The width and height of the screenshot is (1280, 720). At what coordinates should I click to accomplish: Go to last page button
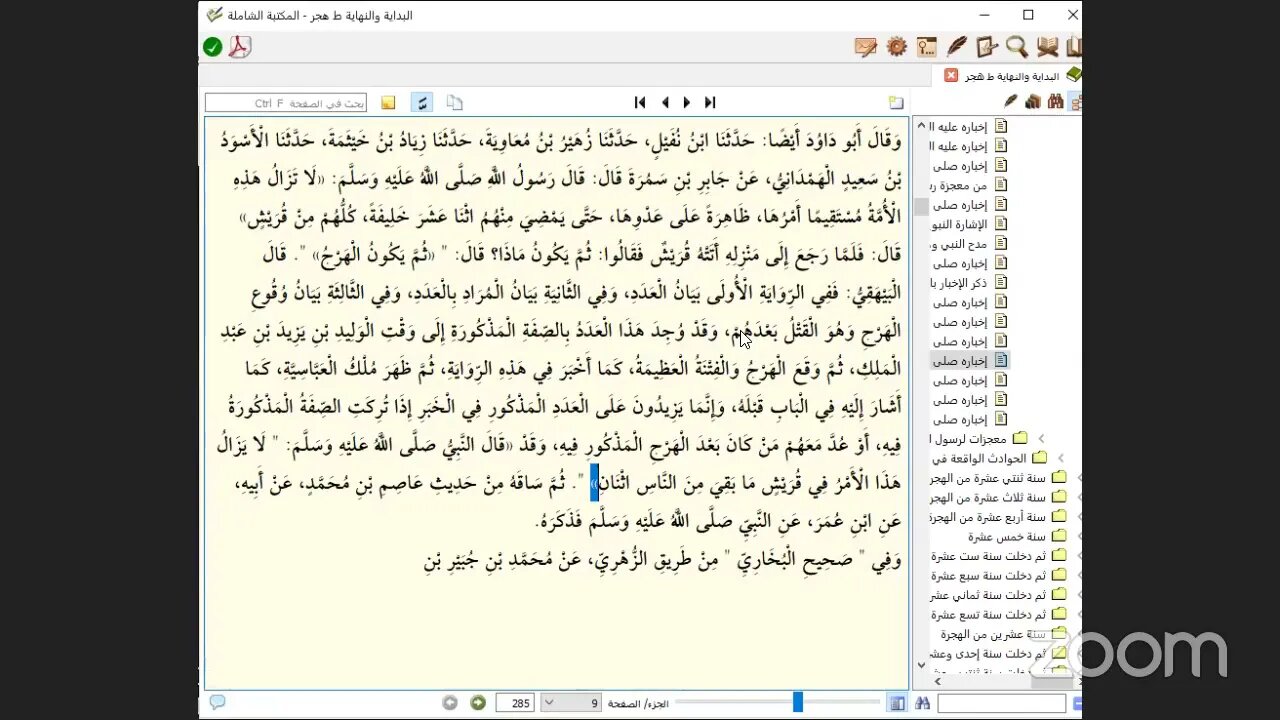pos(710,102)
